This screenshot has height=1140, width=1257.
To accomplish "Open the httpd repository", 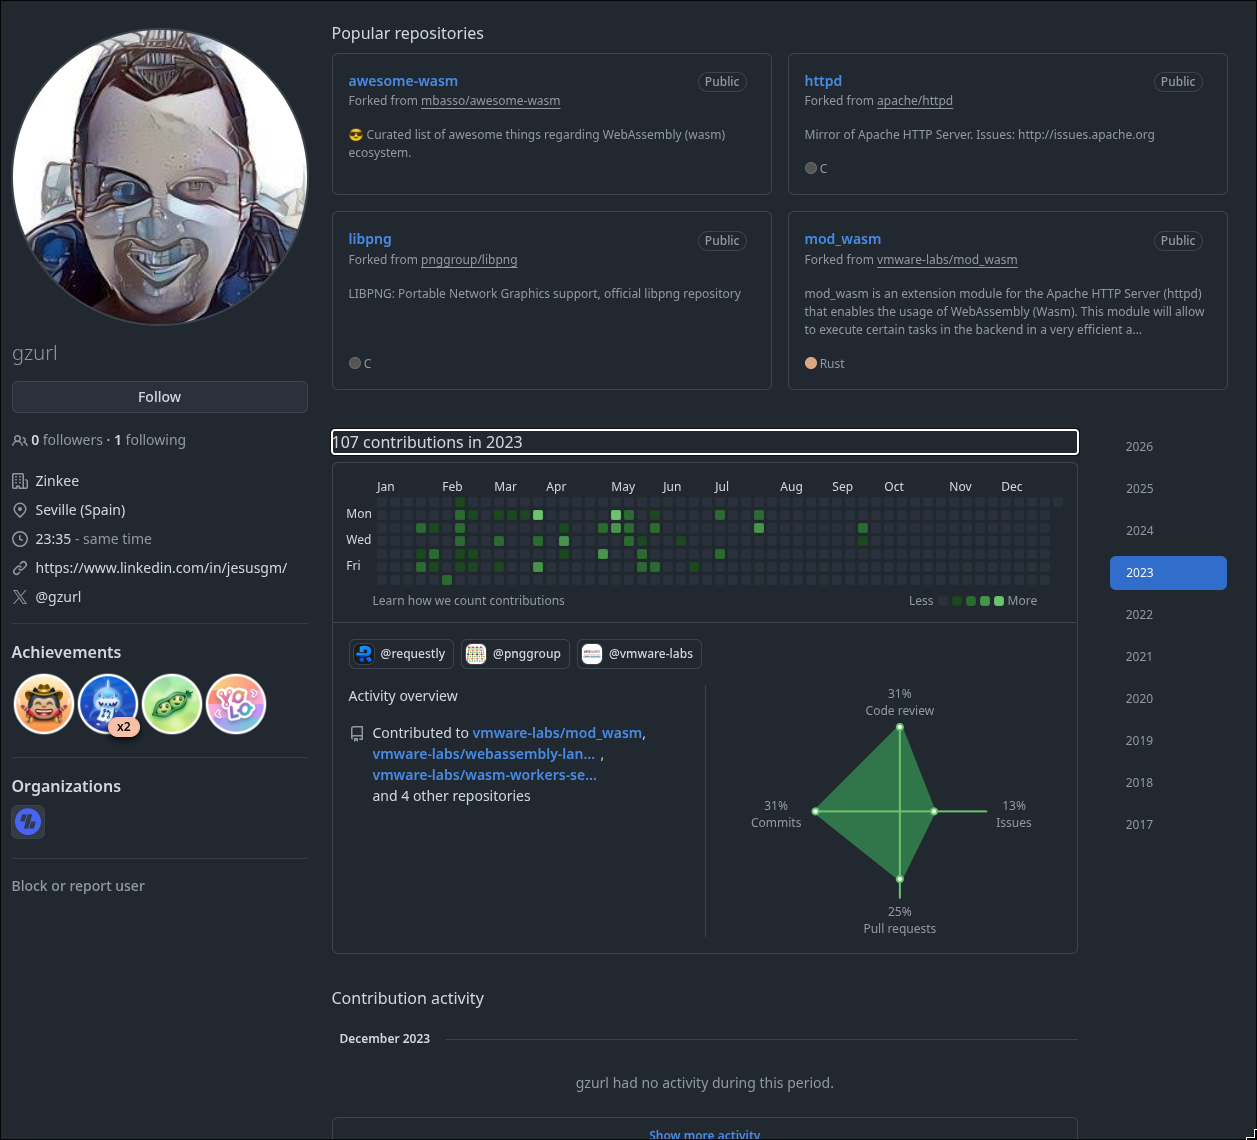I will click(823, 81).
